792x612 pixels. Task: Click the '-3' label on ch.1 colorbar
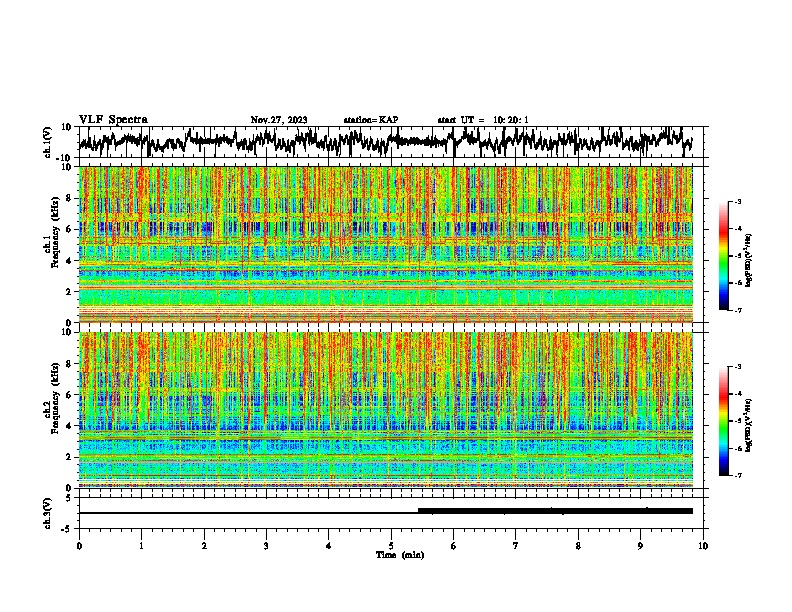738,202
